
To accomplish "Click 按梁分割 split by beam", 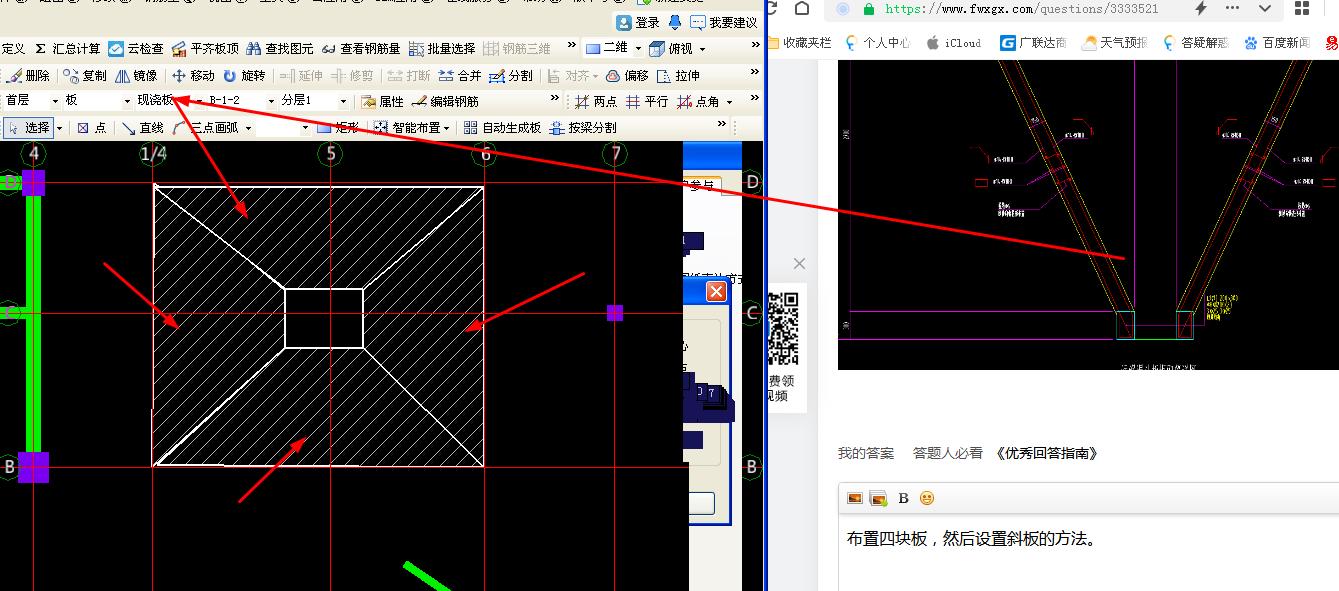I will point(583,128).
